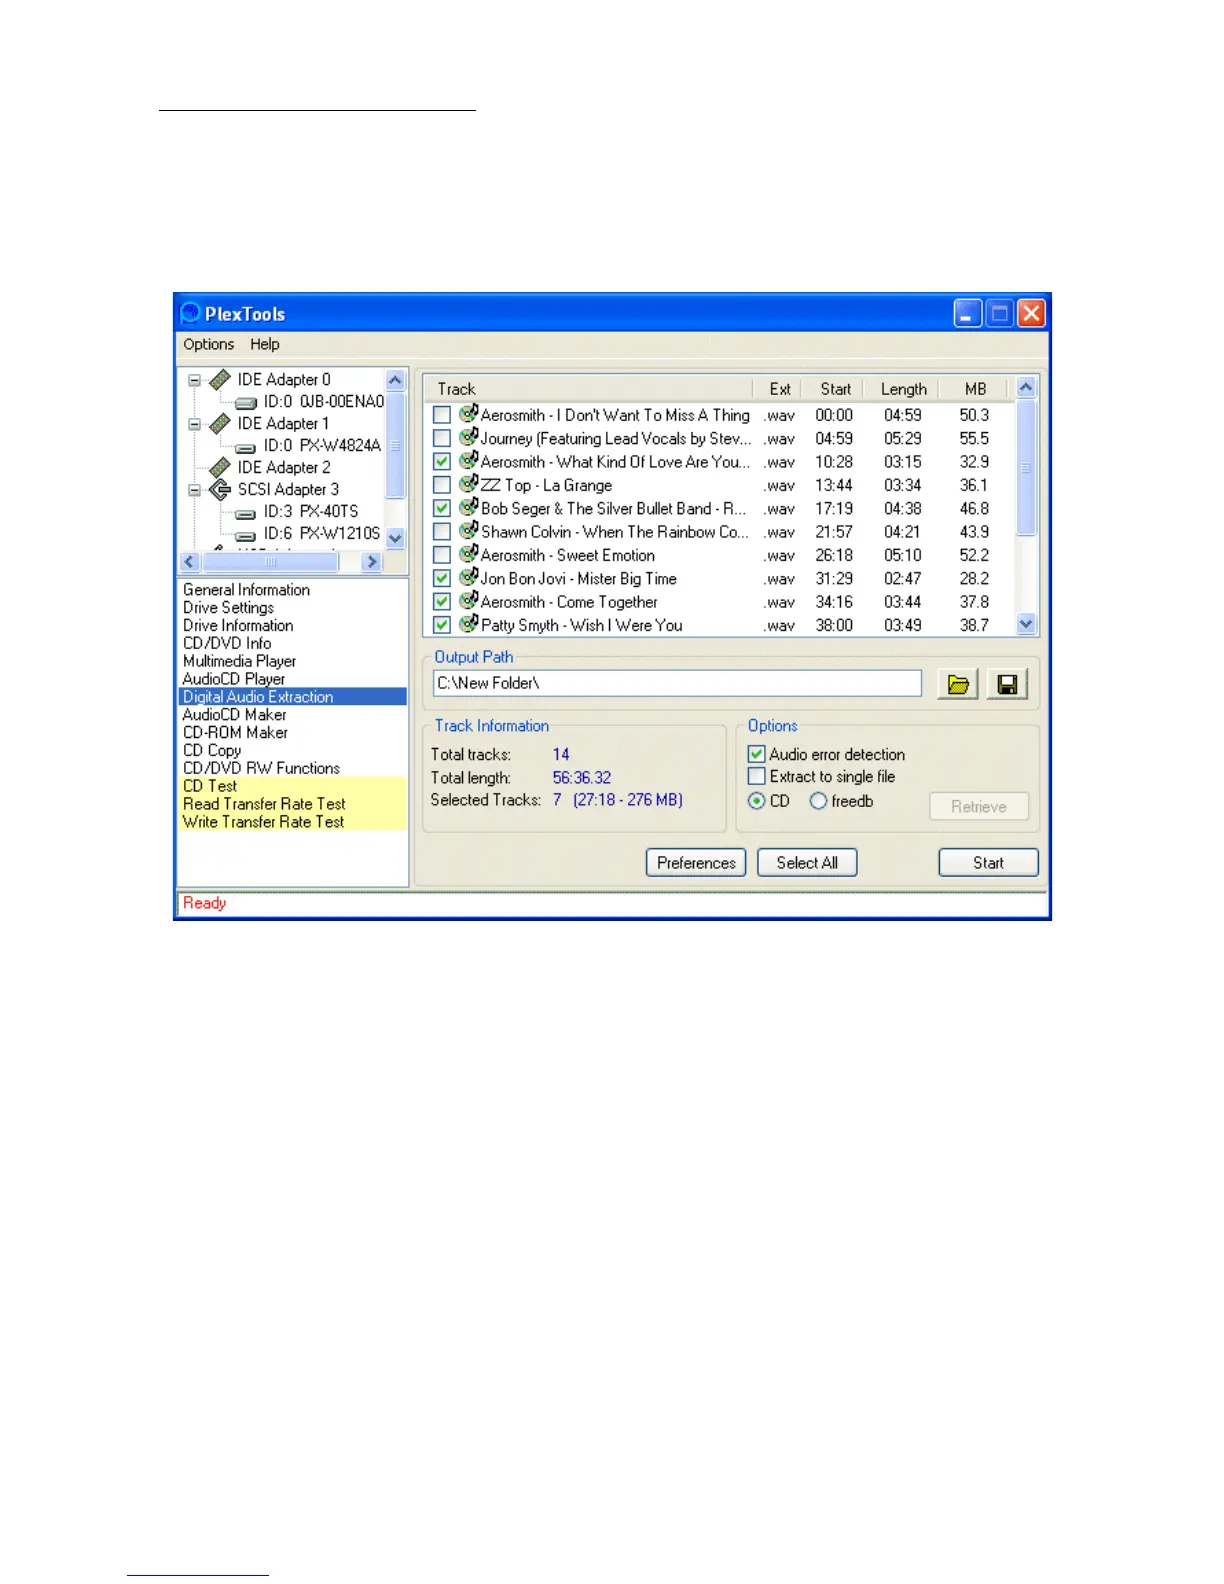Select Write Transfer Rate Test
The image size is (1224, 1584).
pos(263,822)
